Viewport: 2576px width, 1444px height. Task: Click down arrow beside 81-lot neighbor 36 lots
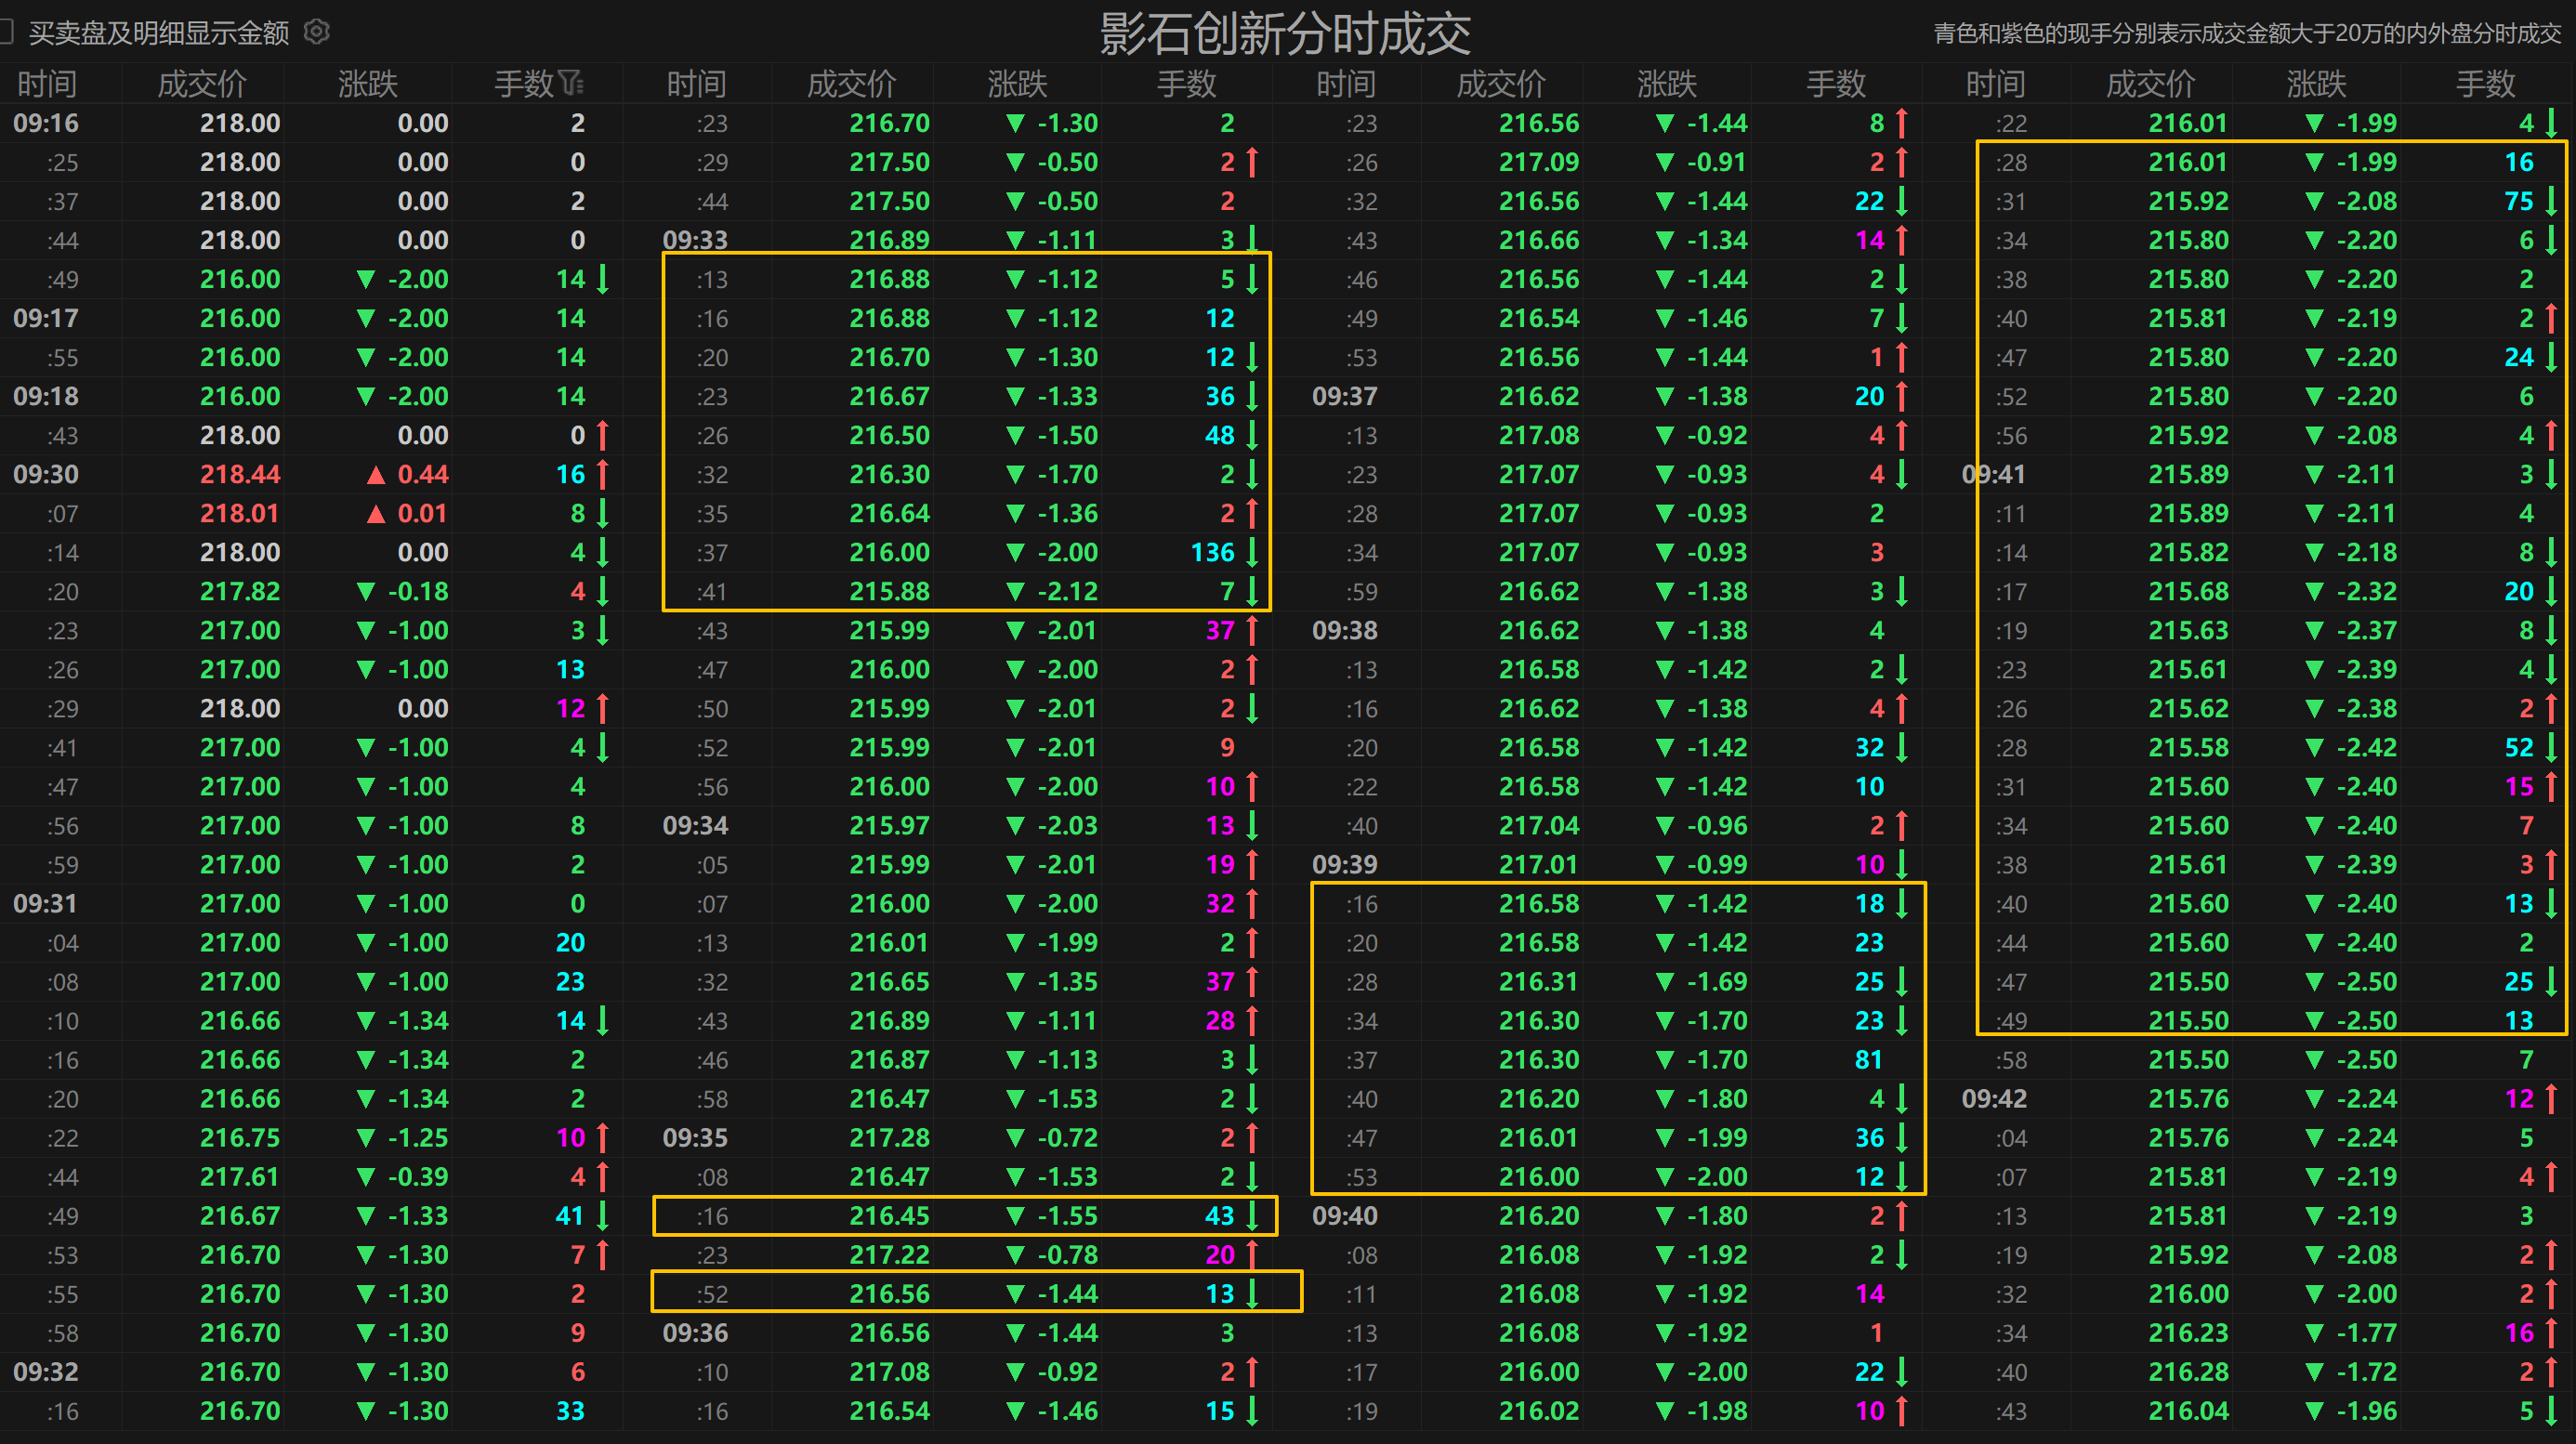coord(1902,1138)
